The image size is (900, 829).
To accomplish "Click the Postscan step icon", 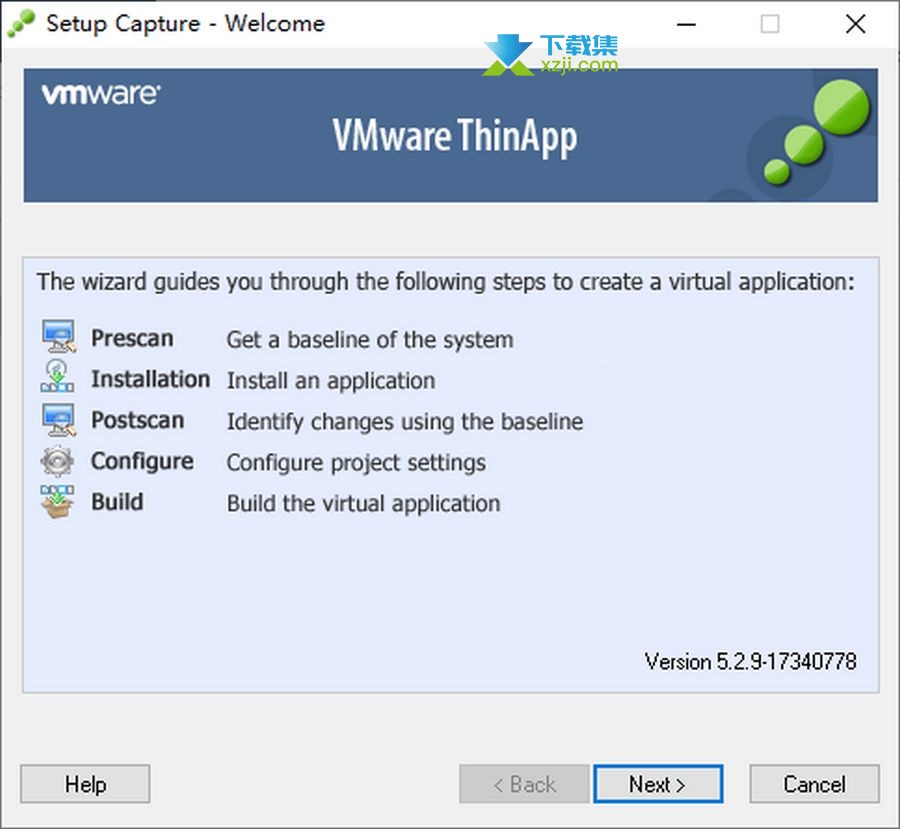I will coord(58,419).
